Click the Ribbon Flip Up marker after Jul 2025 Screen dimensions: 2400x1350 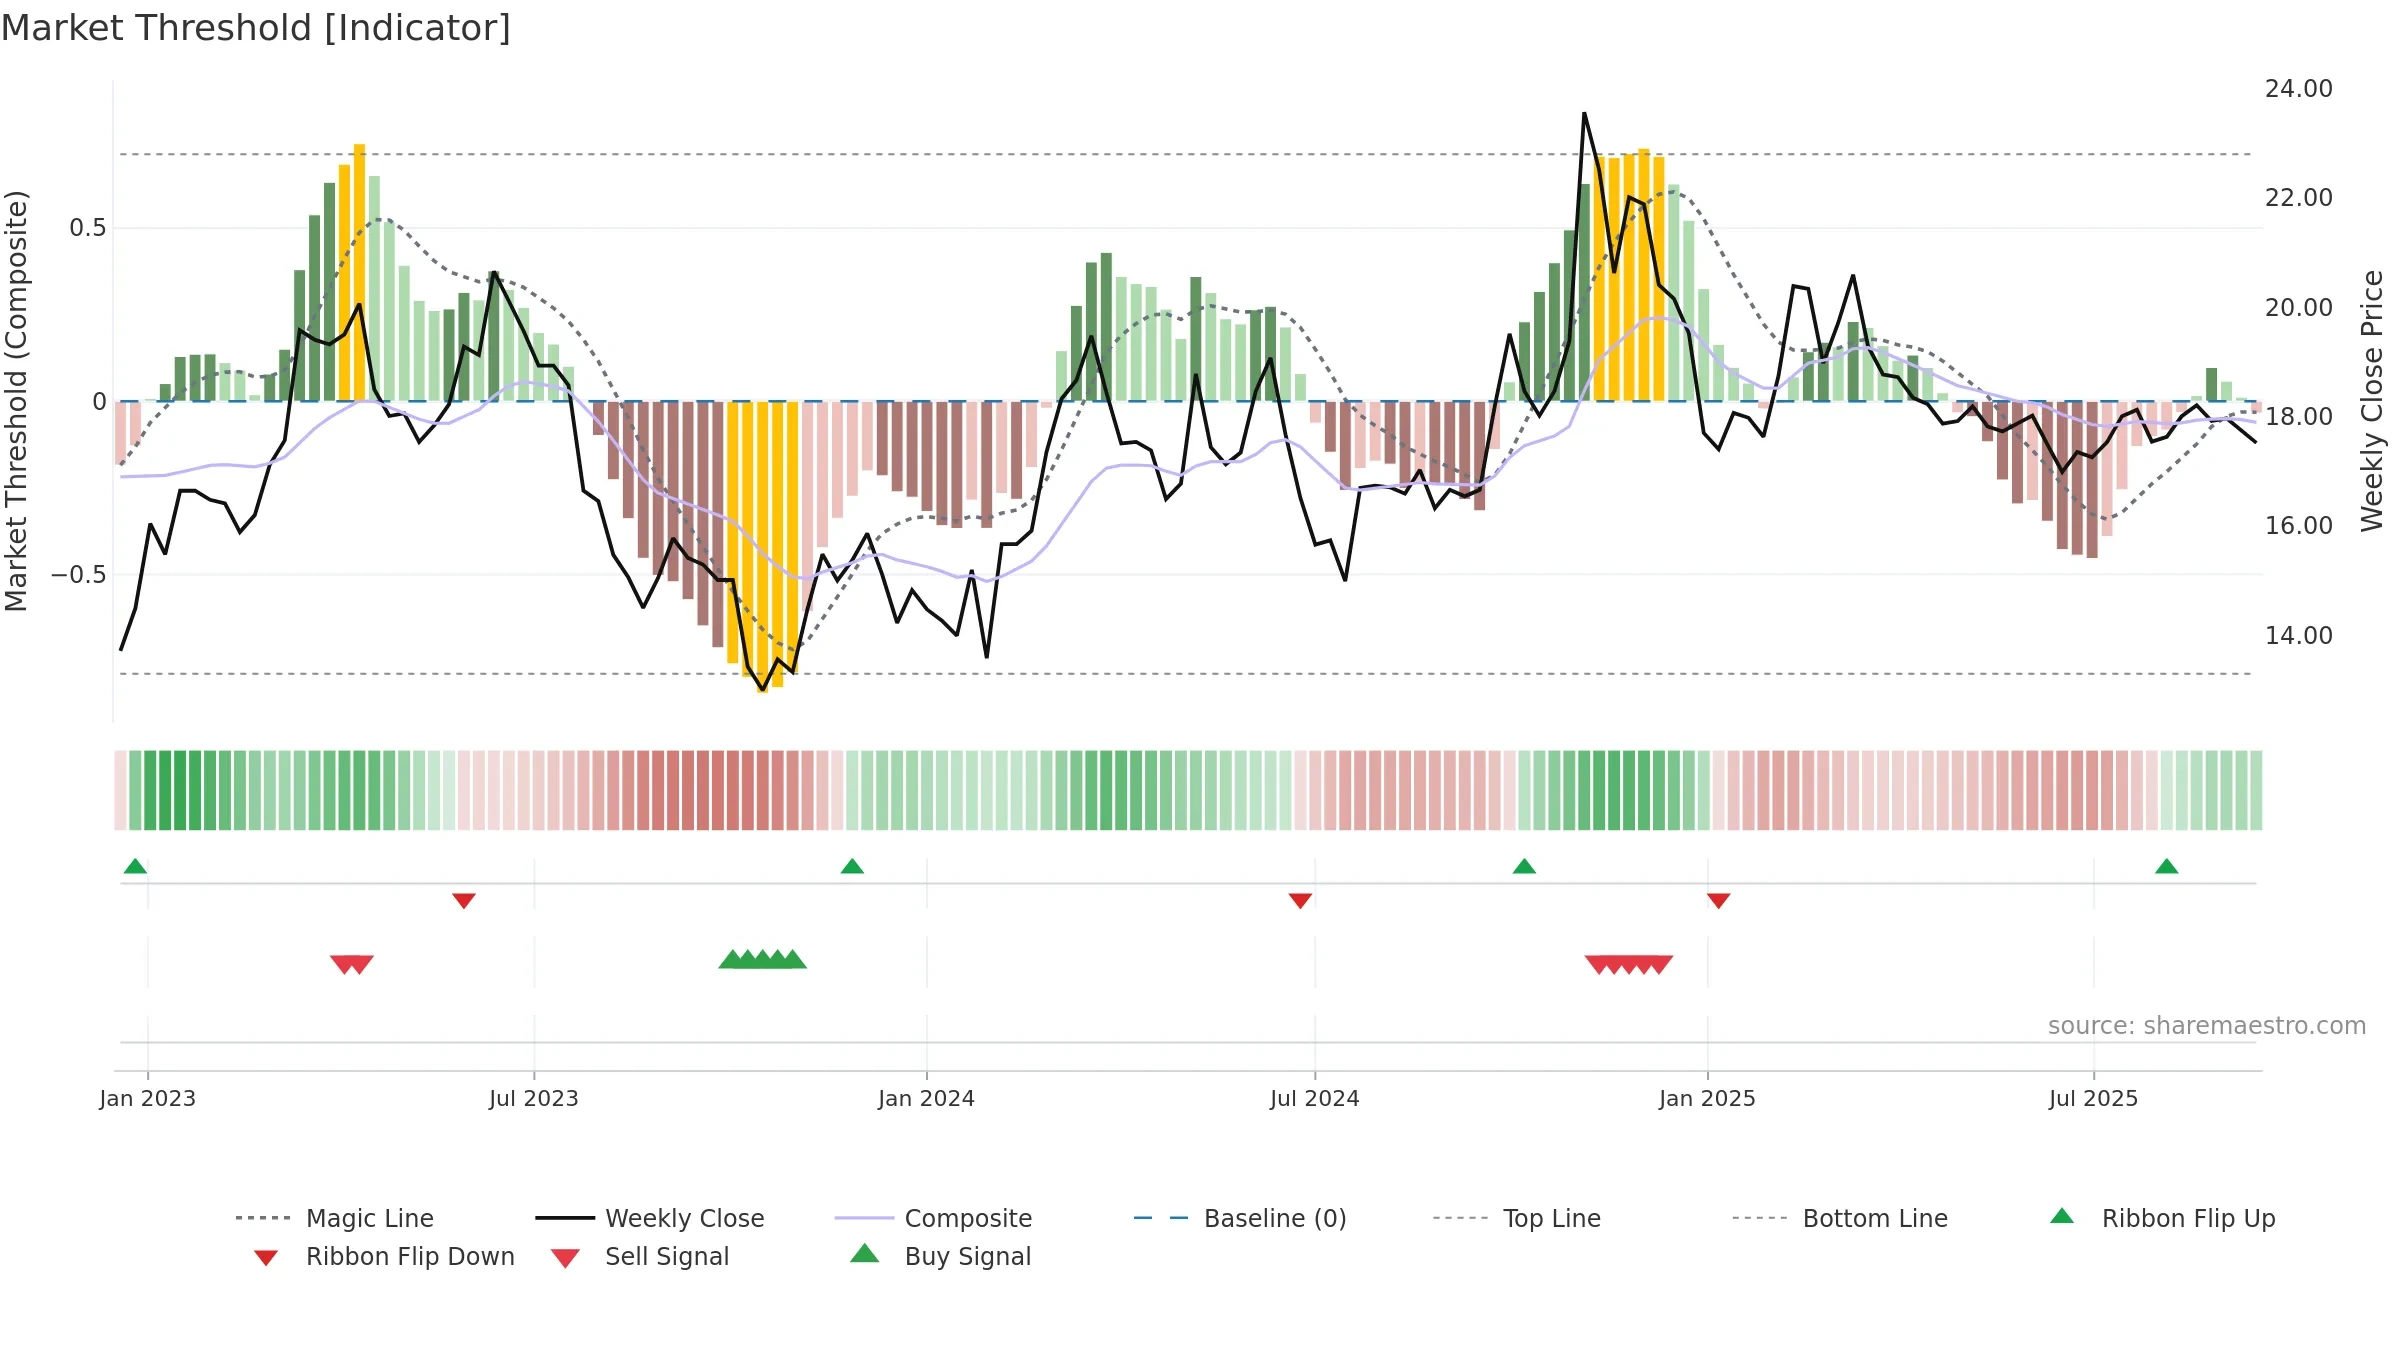point(2166,866)
